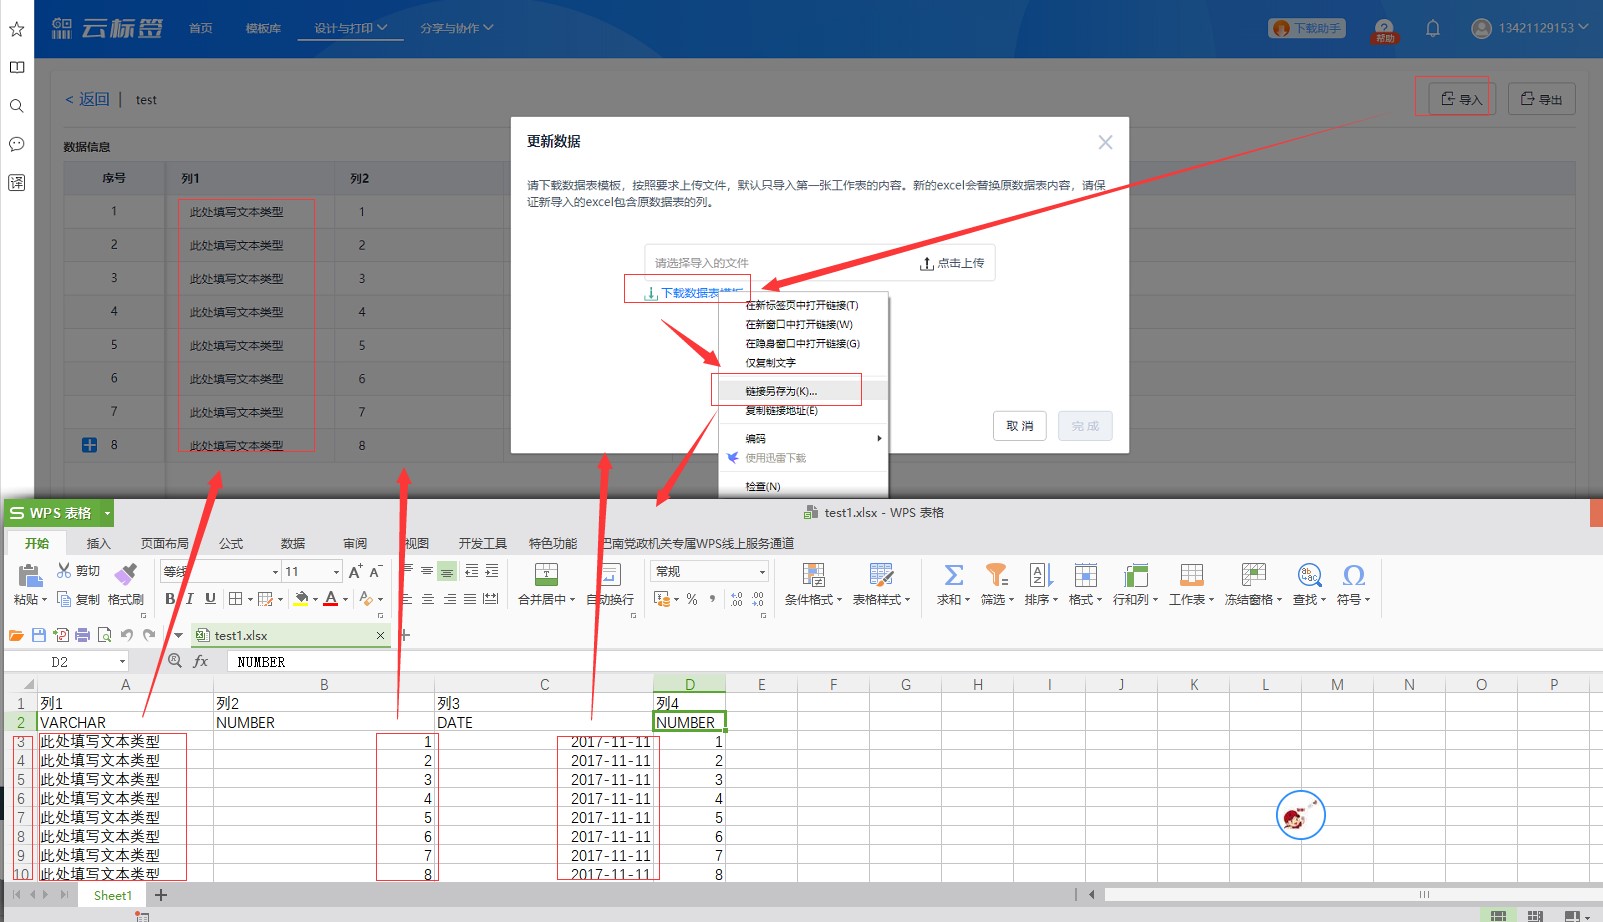Switch to the 页面布局 ribbon tab
Viewport: 1603px width, 922px height.
(164, 543)
